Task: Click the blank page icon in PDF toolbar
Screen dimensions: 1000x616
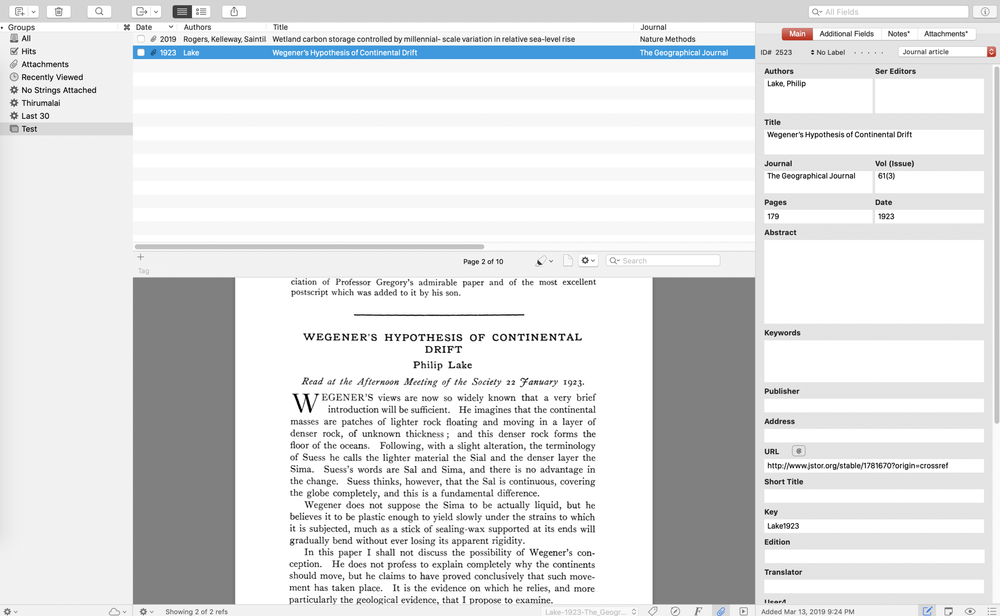Action: [x=568, y=260]
